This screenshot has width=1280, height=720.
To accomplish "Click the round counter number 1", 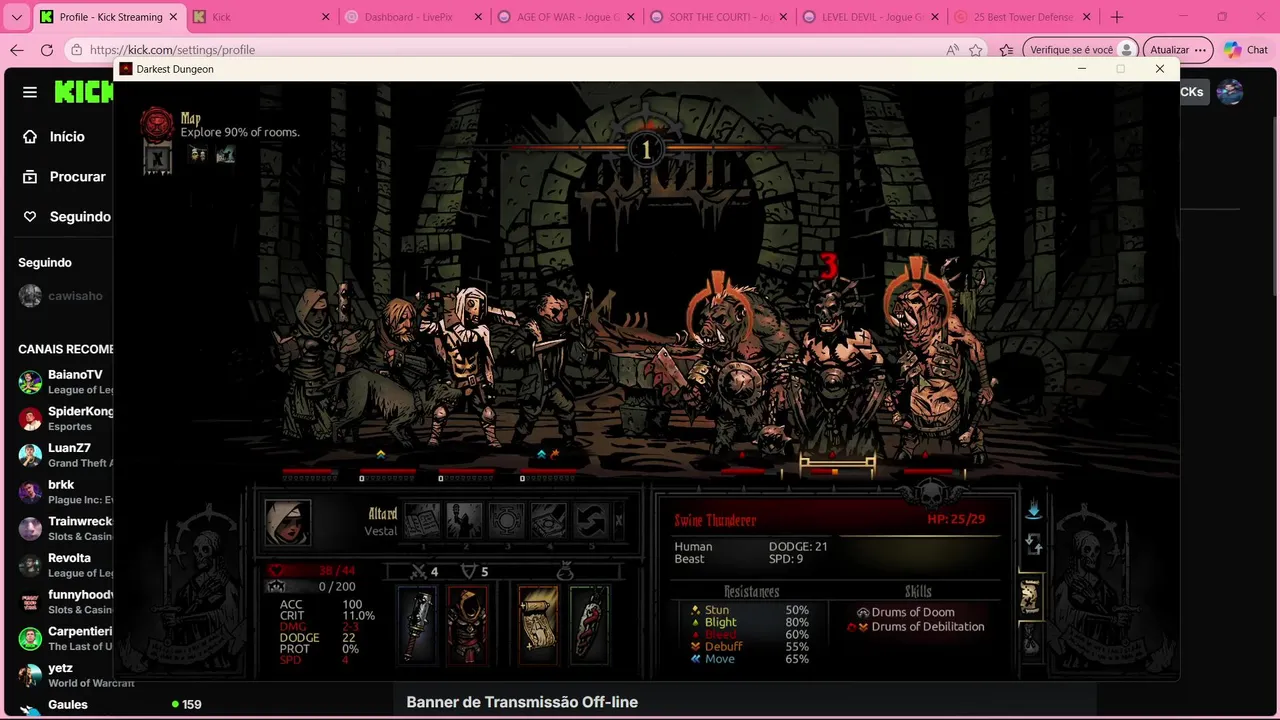I will [x=645, y=150].
